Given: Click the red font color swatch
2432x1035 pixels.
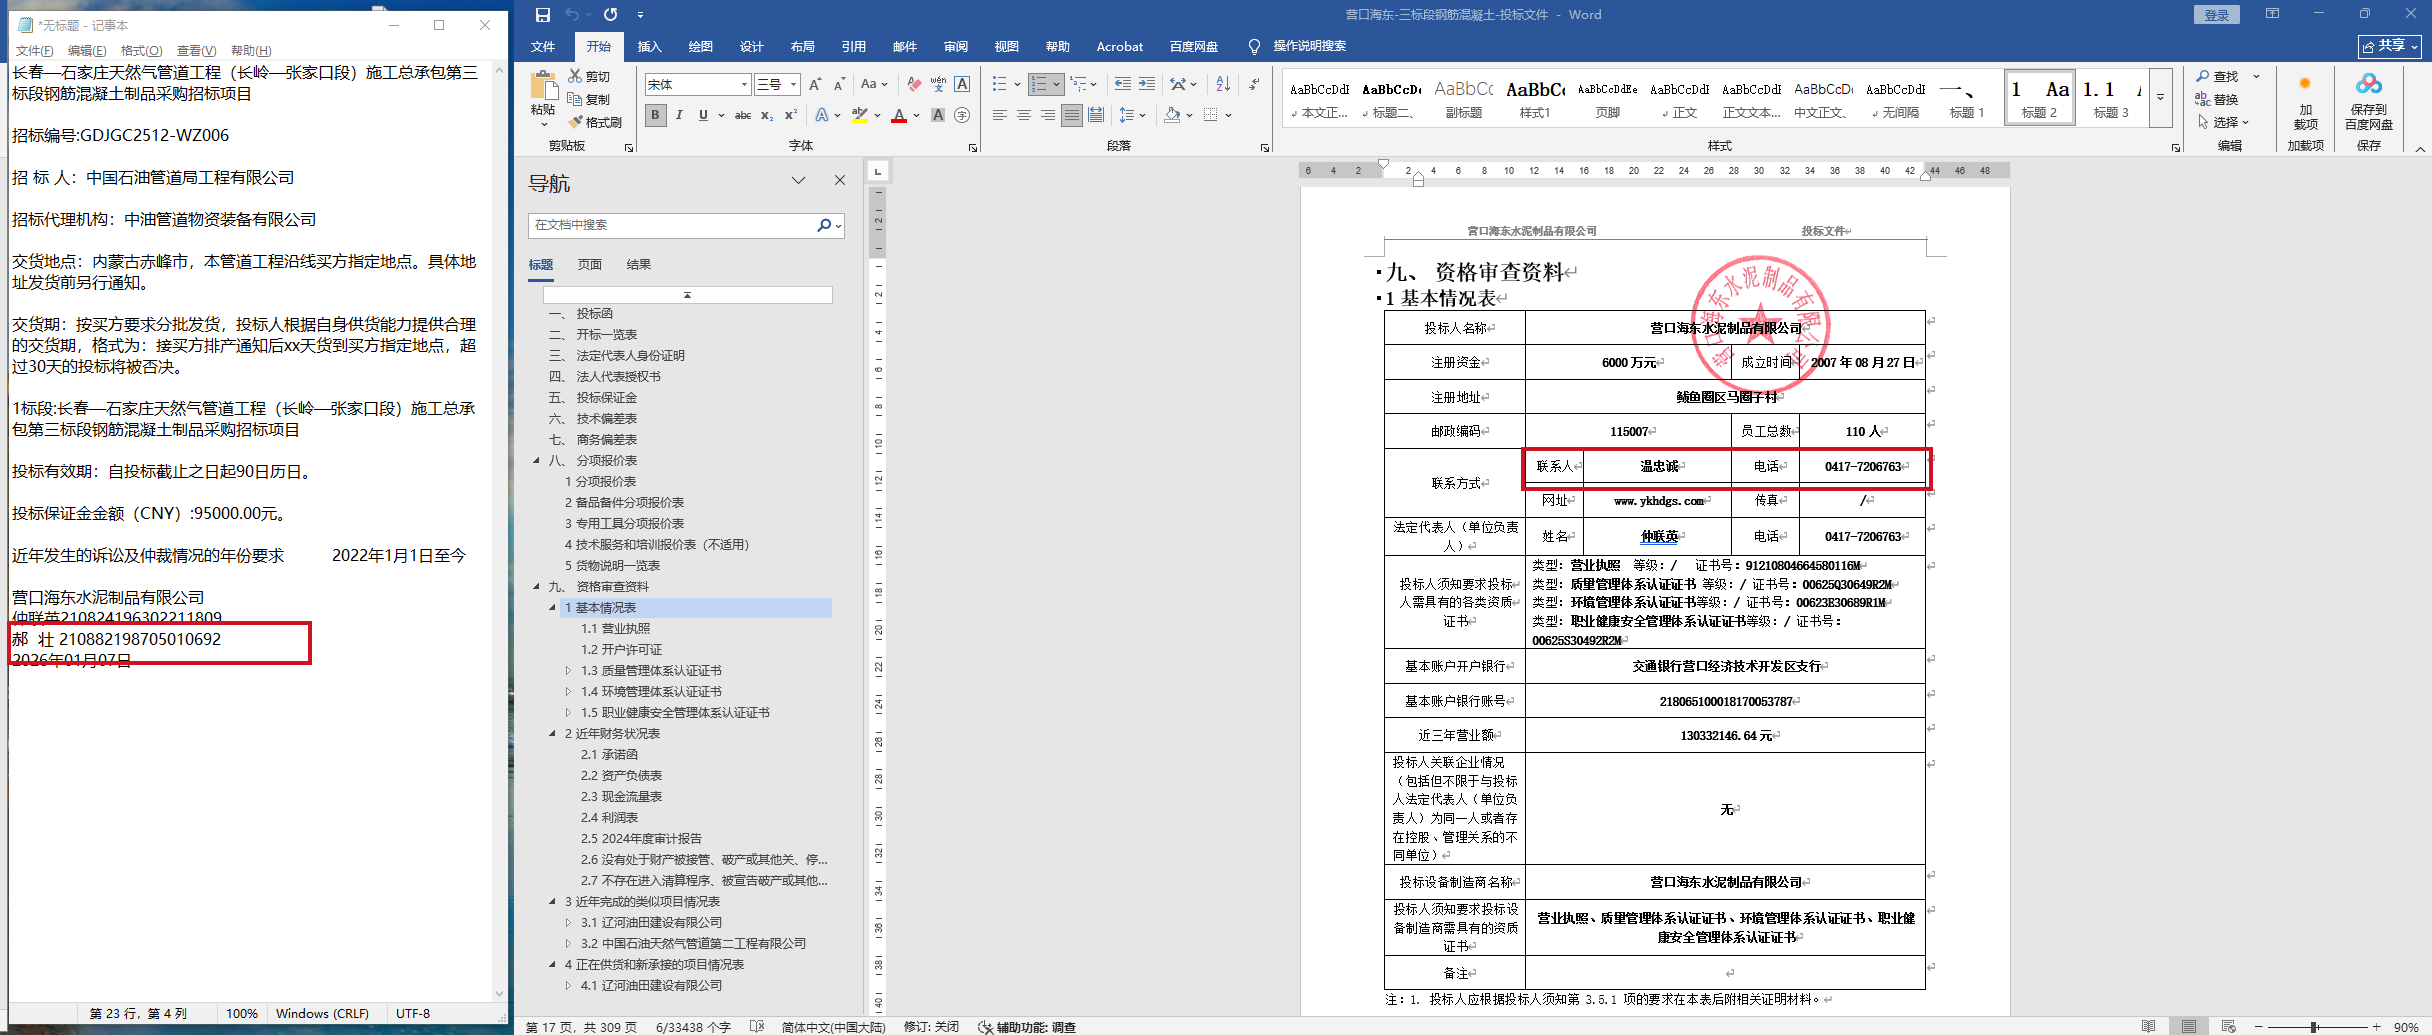Looking at the screenshot, I should (x=899, y=116).
